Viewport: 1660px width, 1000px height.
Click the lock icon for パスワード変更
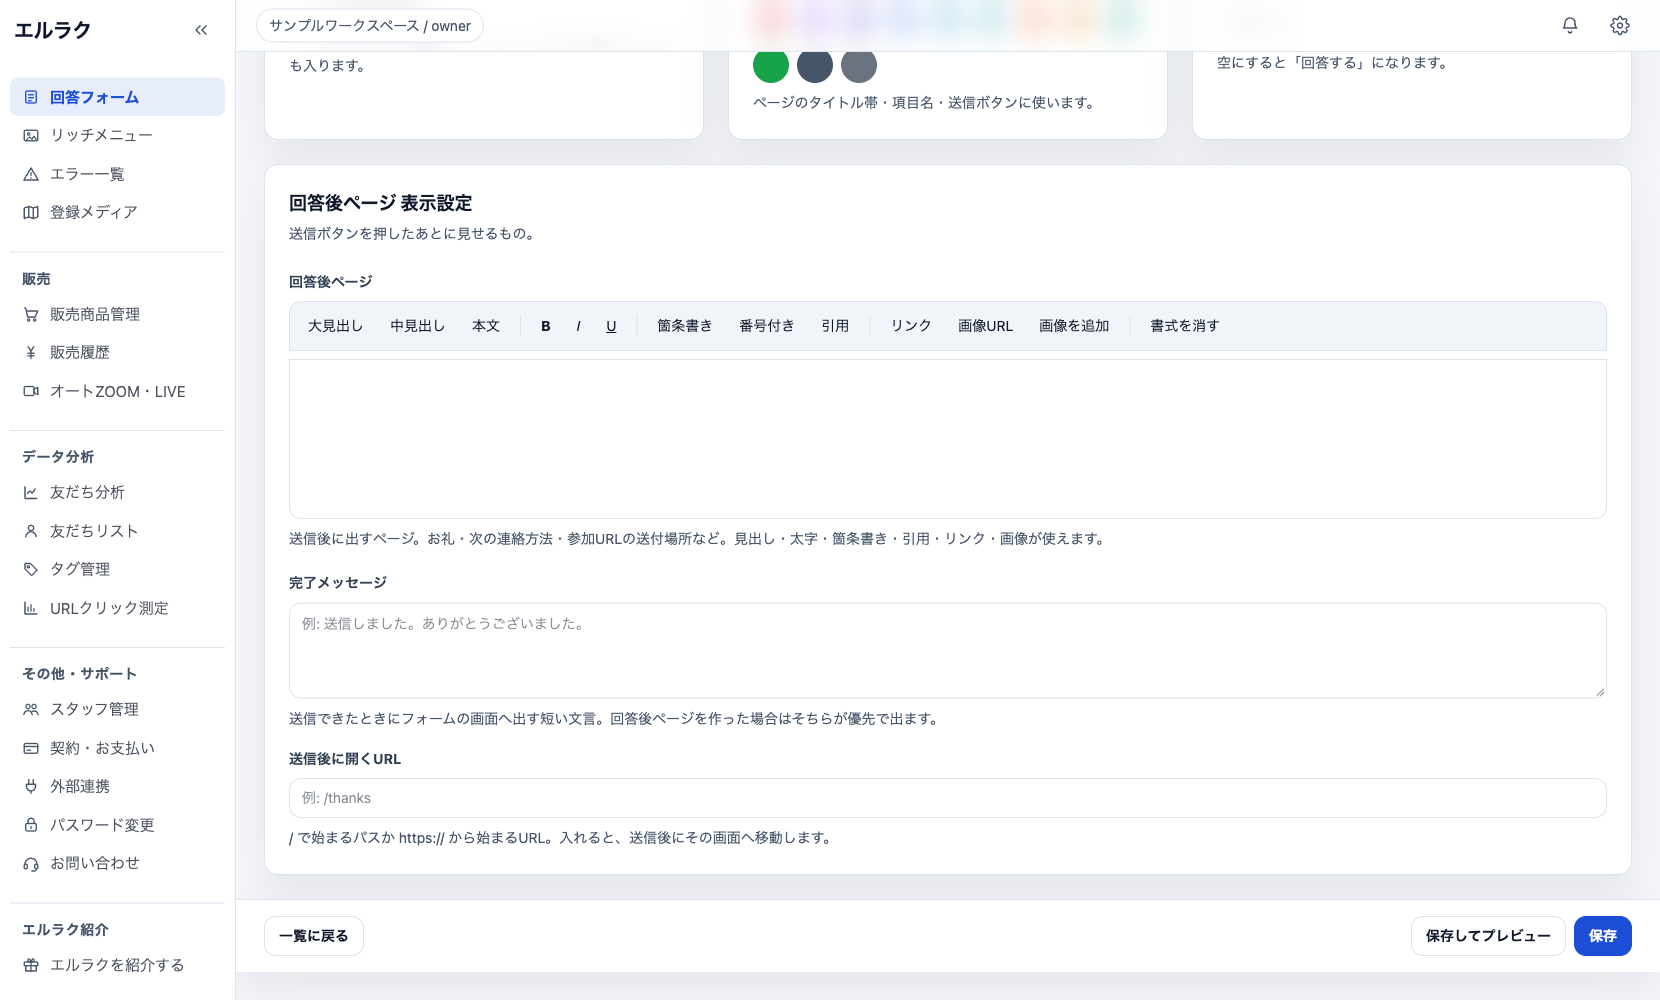coord(31,825)
